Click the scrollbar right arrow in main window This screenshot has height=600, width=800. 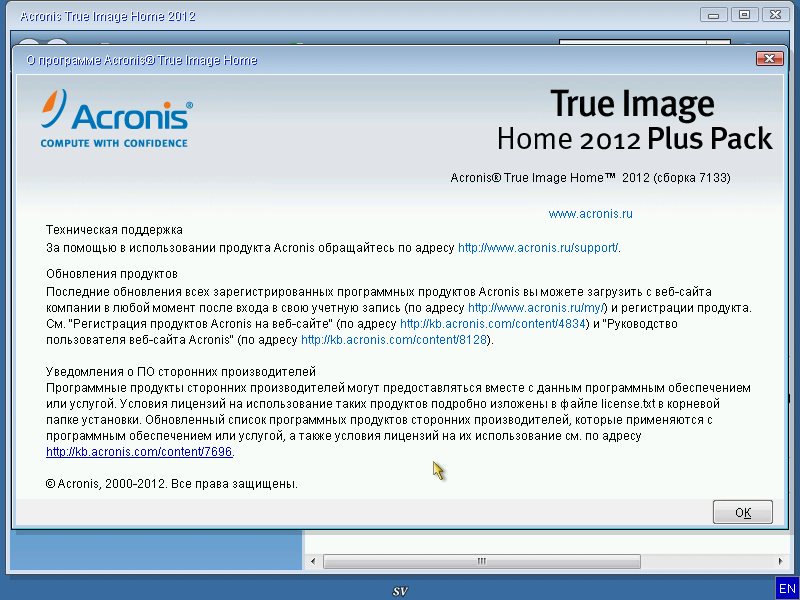780,561
